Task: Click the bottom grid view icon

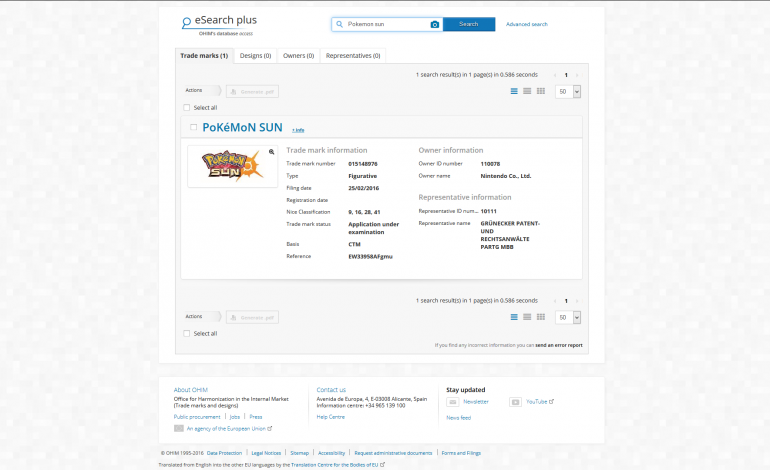Action: coord(541,317)
